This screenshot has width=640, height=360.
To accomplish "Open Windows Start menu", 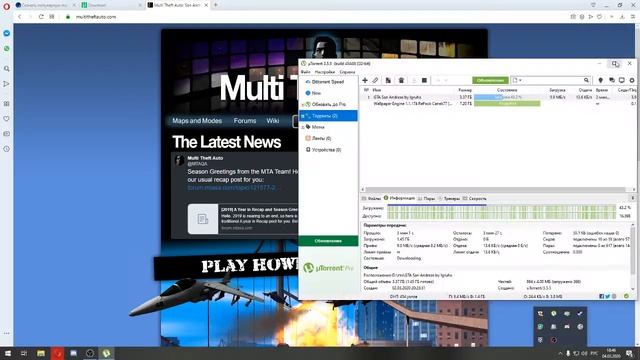I will [x=7, y=353].
